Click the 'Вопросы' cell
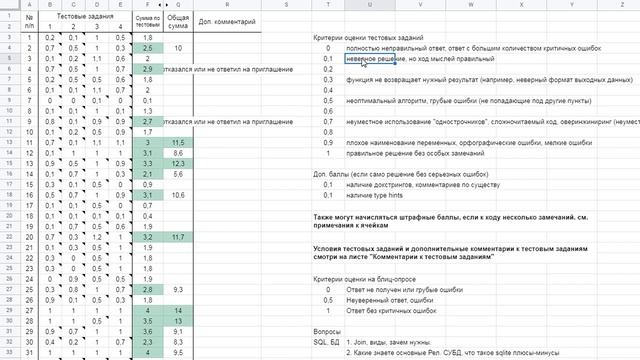Screen dimensions: 640x360 point(327,332)
